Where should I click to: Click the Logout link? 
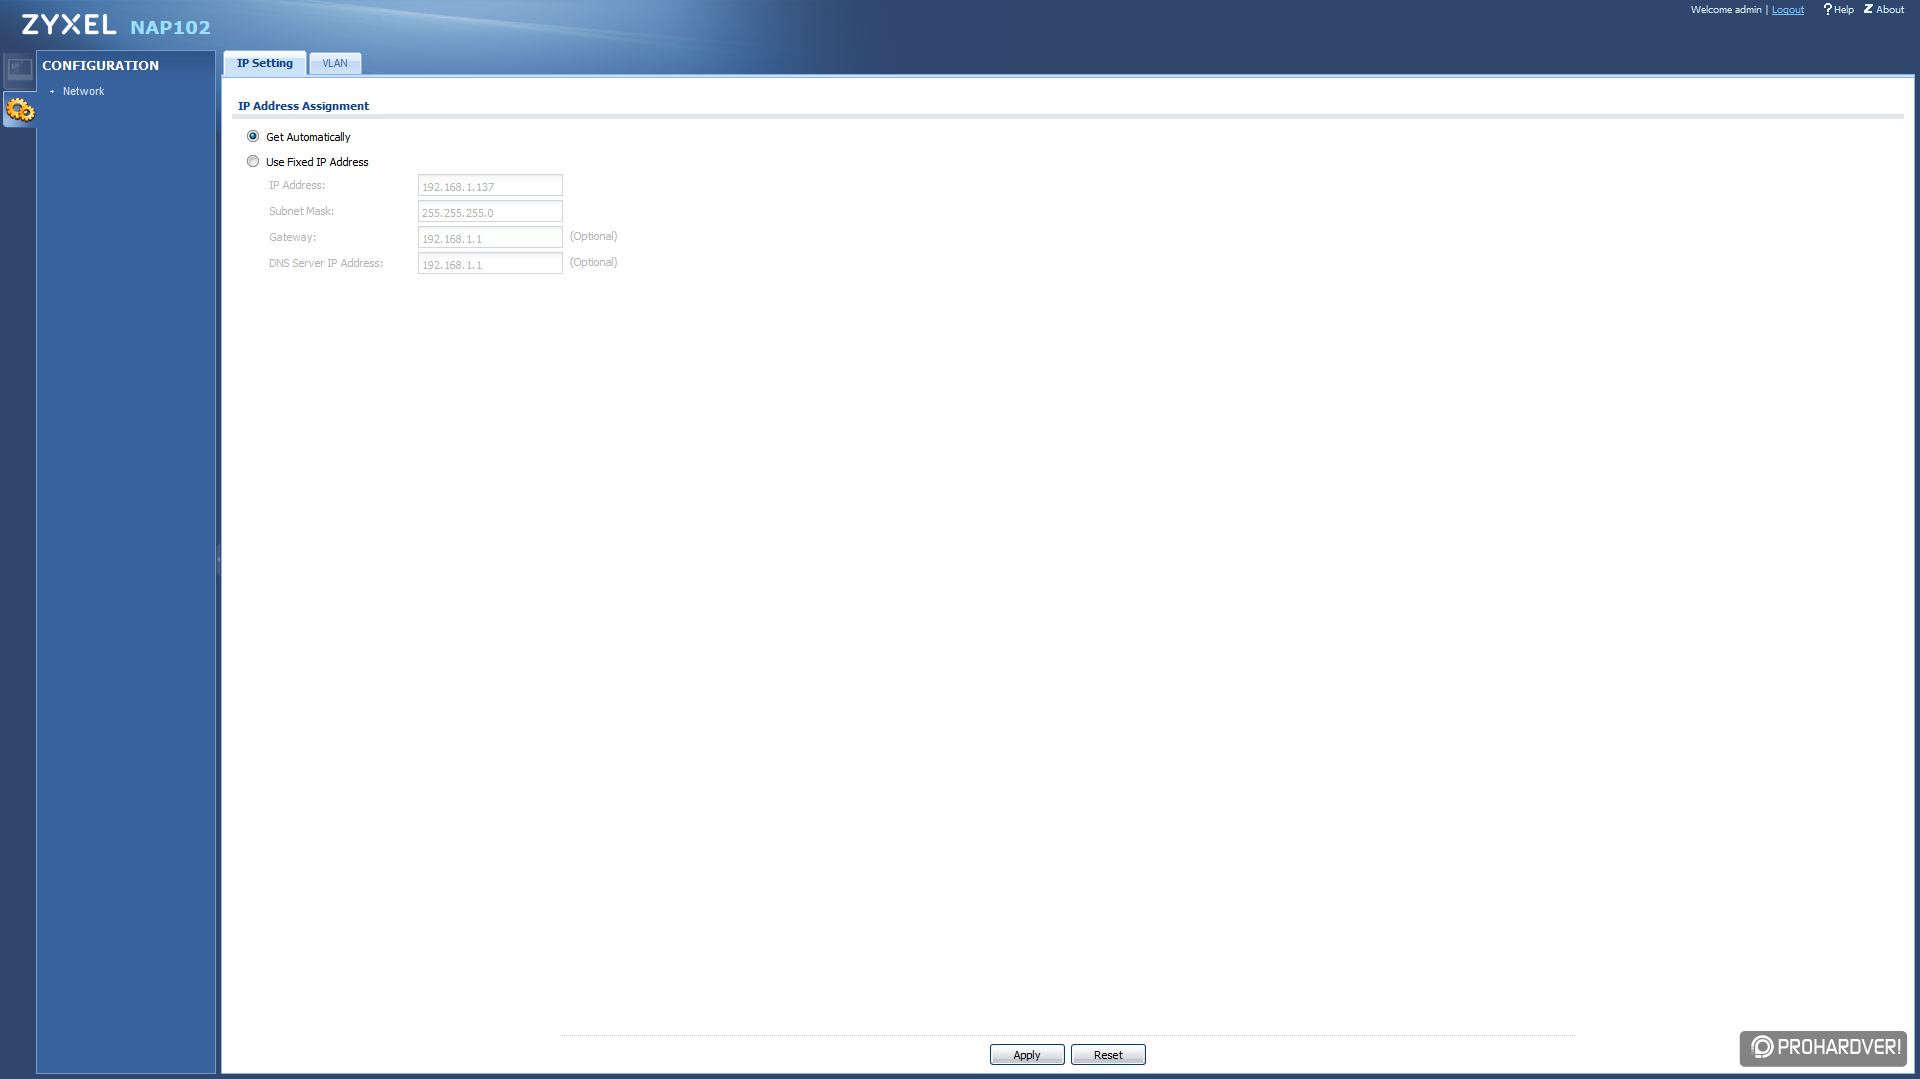(1788, 10)
